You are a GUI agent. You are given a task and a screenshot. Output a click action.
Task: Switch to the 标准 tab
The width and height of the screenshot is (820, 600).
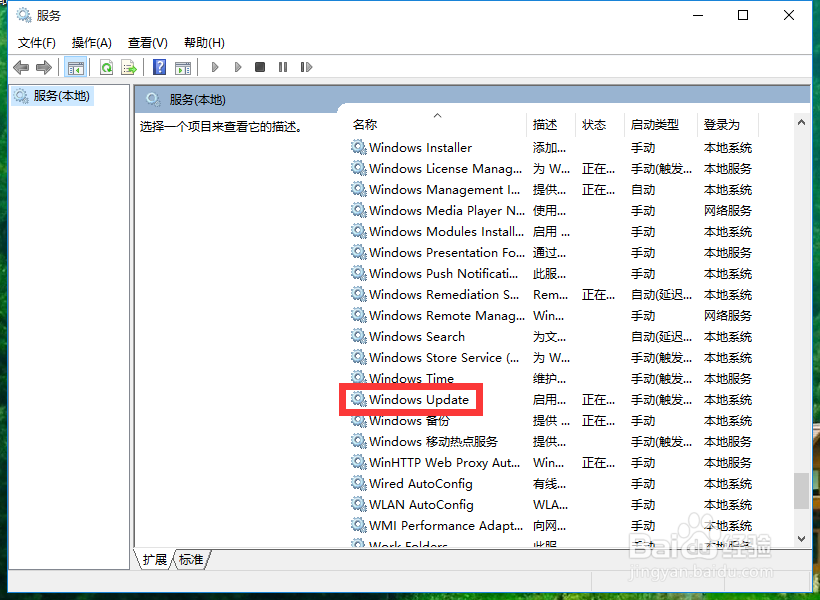pos(191,560)
